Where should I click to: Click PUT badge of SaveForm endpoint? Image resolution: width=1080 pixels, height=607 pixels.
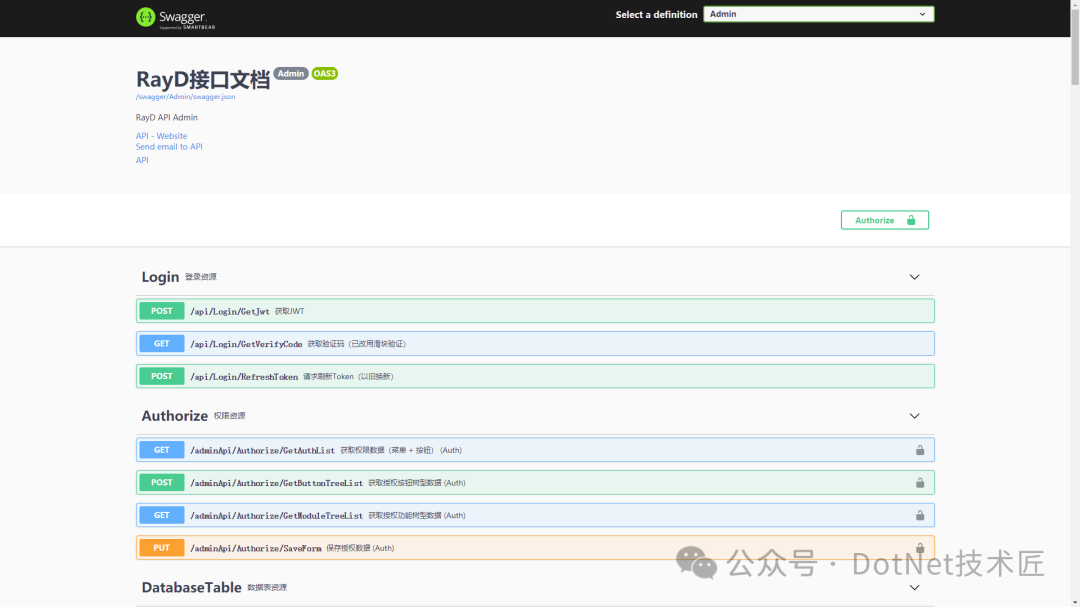coord(162,548)
